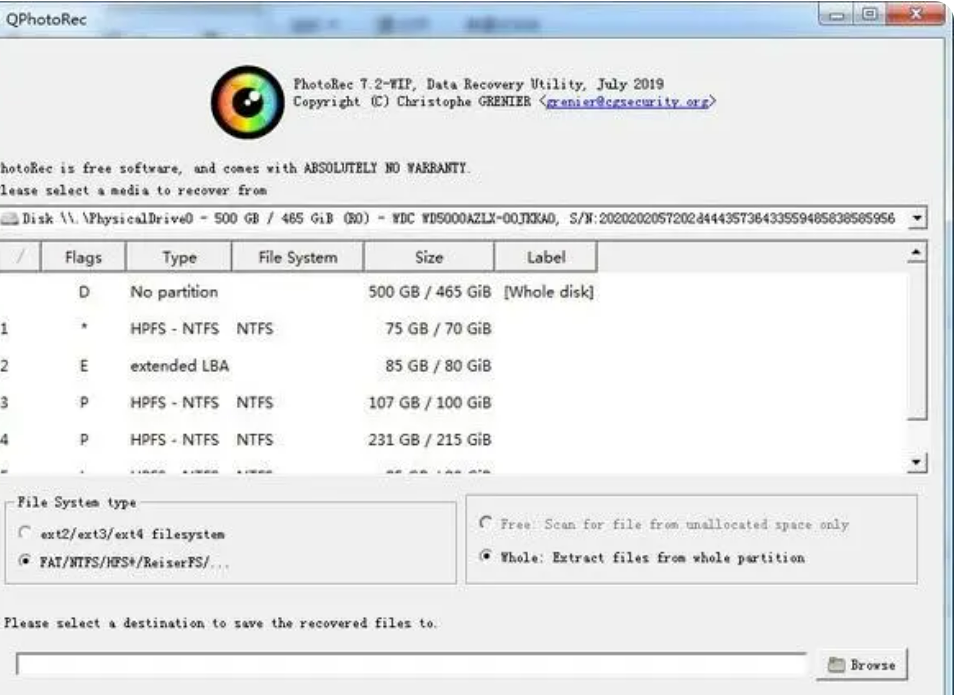Sort partitions by Type column header
Image resolution: width=972 pixels, height=695 pixels.
[179, 257]
